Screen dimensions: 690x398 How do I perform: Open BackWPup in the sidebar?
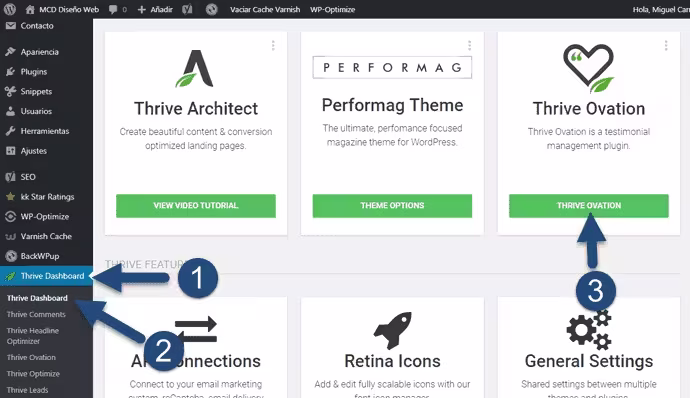[x=40, y=256]
